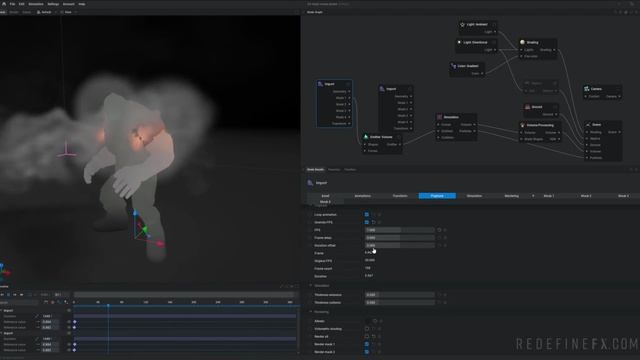
Task: Click the Volume Processing node icon
Action: click(522, 125)
